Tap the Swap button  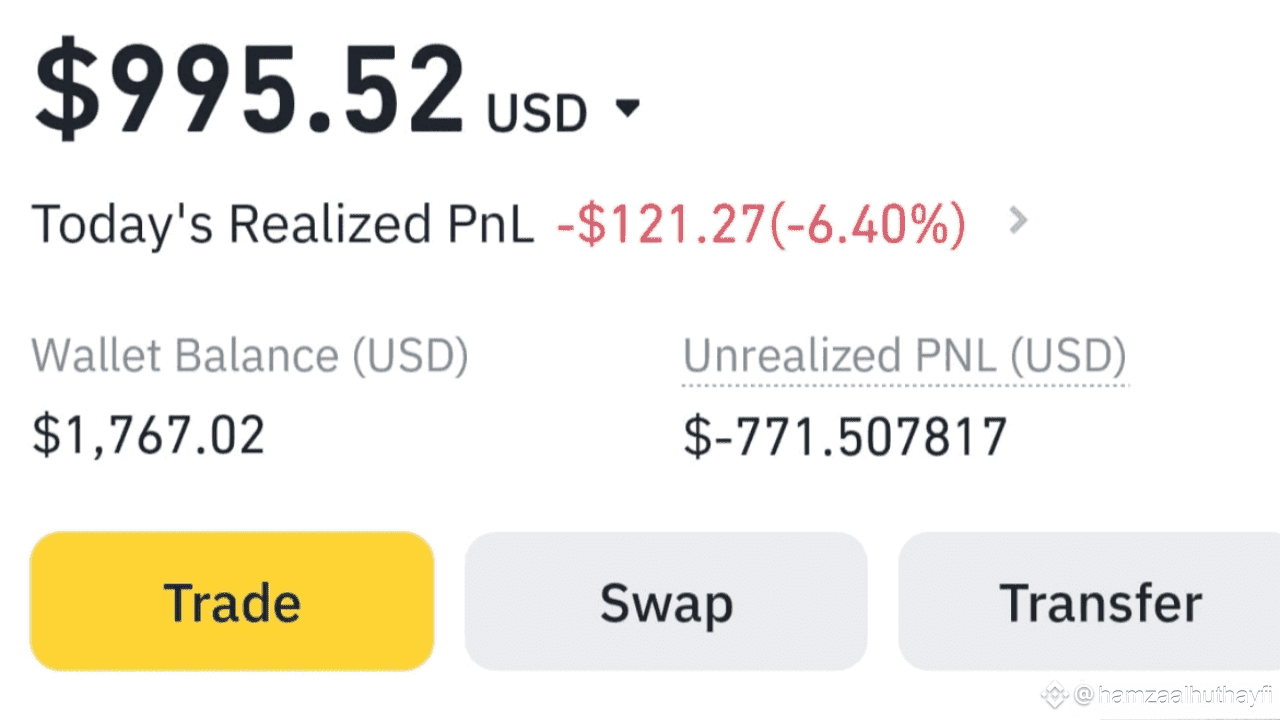(x=666, y=601)
